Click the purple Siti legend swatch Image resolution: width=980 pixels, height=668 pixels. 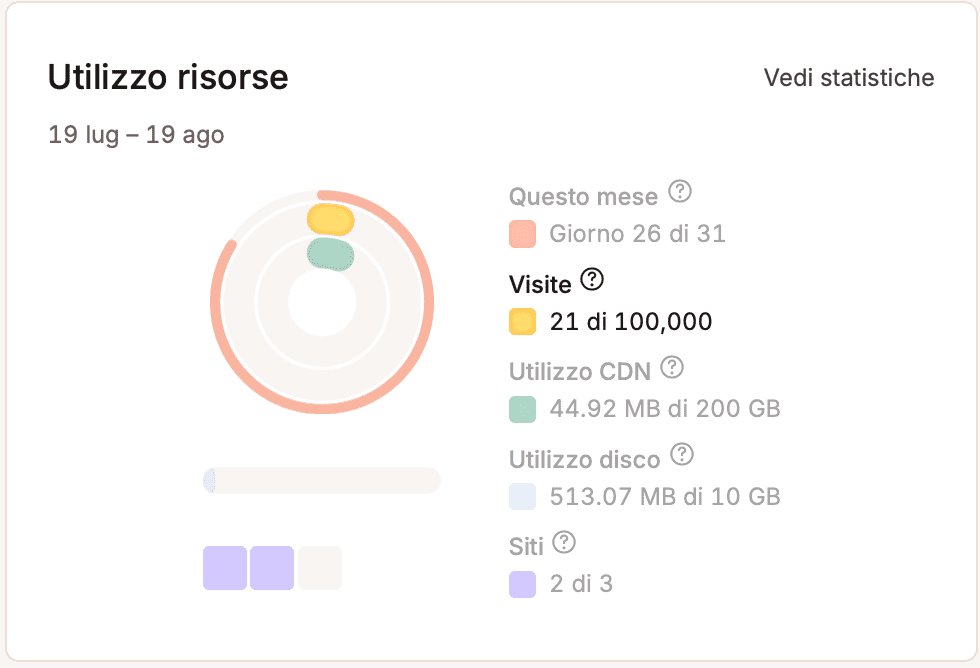tap(522, 584)
